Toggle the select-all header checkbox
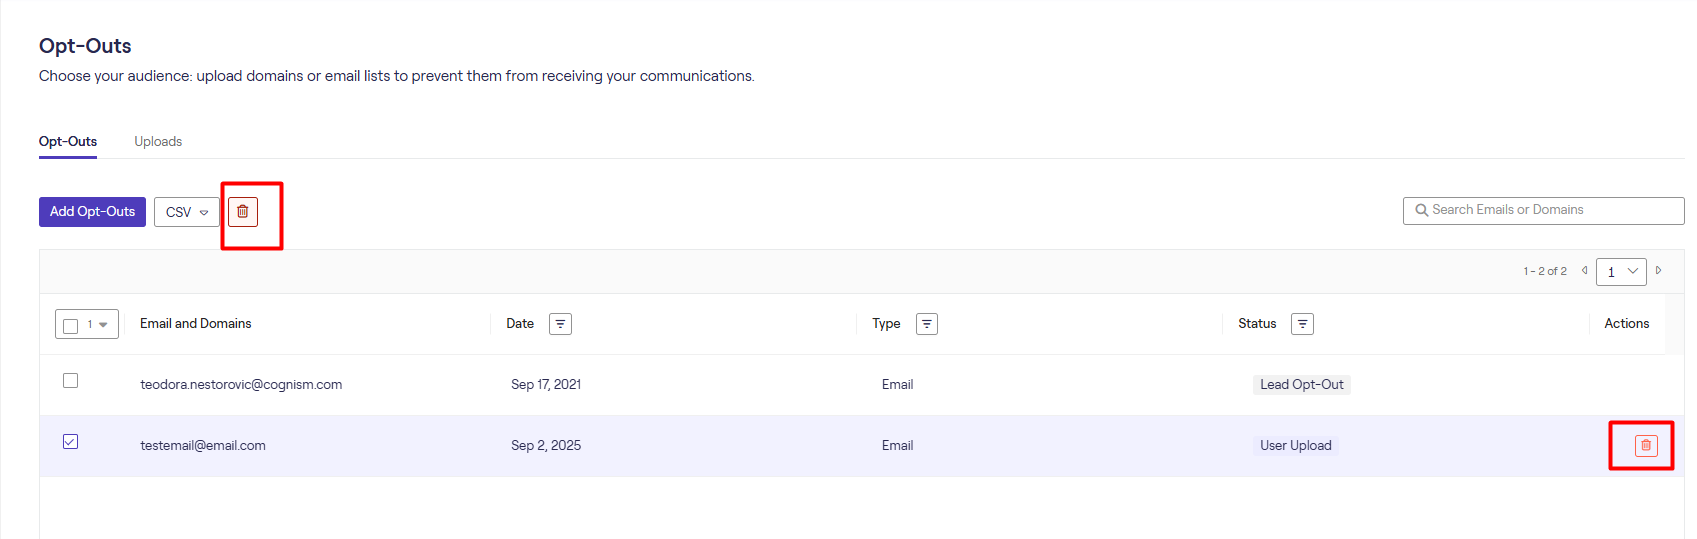The width and height of the screenshot is (1697, 539). (71, 325)
